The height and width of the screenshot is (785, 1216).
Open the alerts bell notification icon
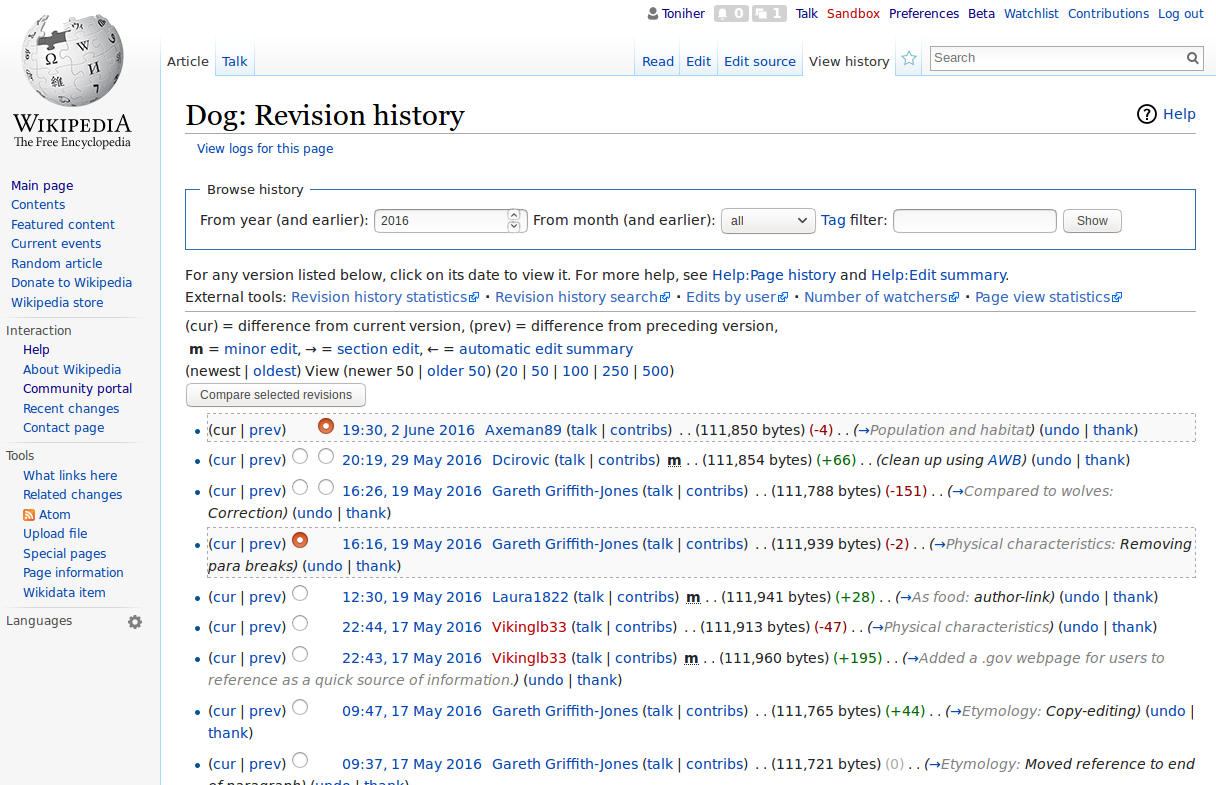pyautogui.click(x=730, y=14)
